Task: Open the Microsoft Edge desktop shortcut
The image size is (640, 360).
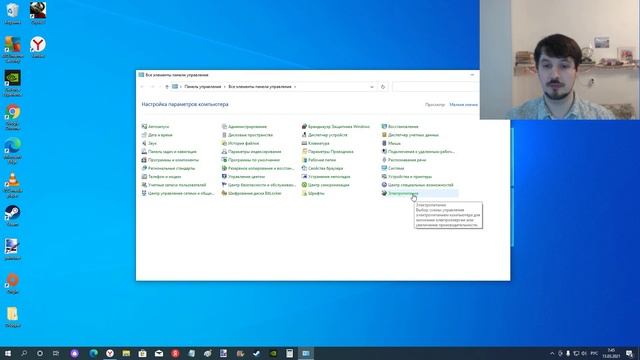Action: point(13,151)
